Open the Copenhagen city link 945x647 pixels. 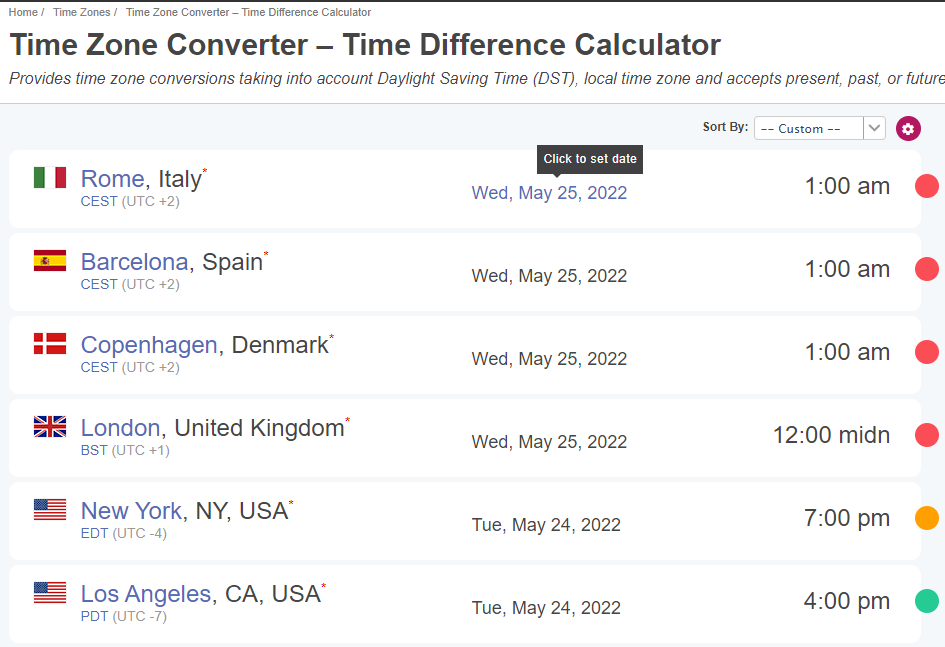149,345
